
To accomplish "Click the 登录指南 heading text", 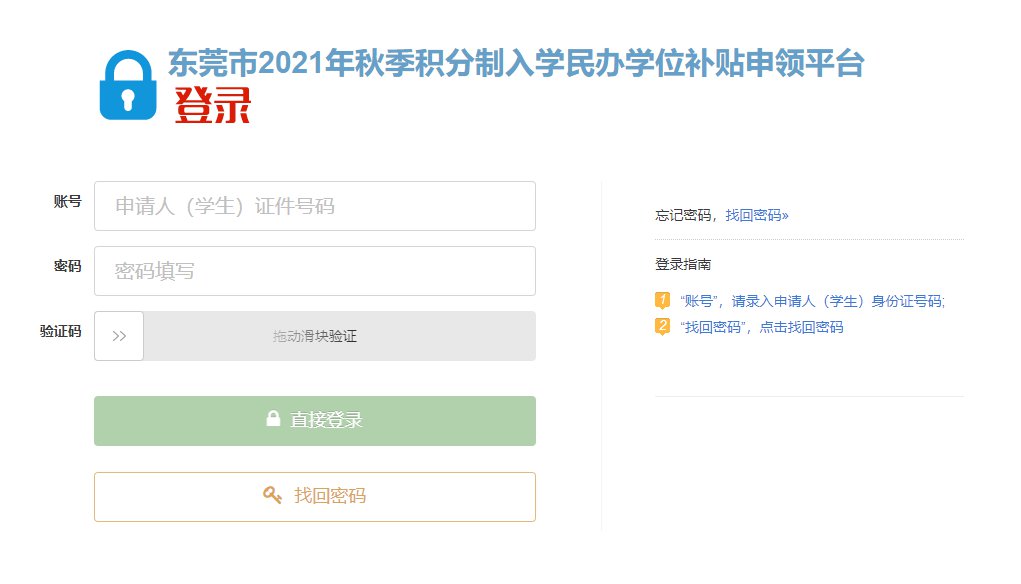I will pos(683,265).
